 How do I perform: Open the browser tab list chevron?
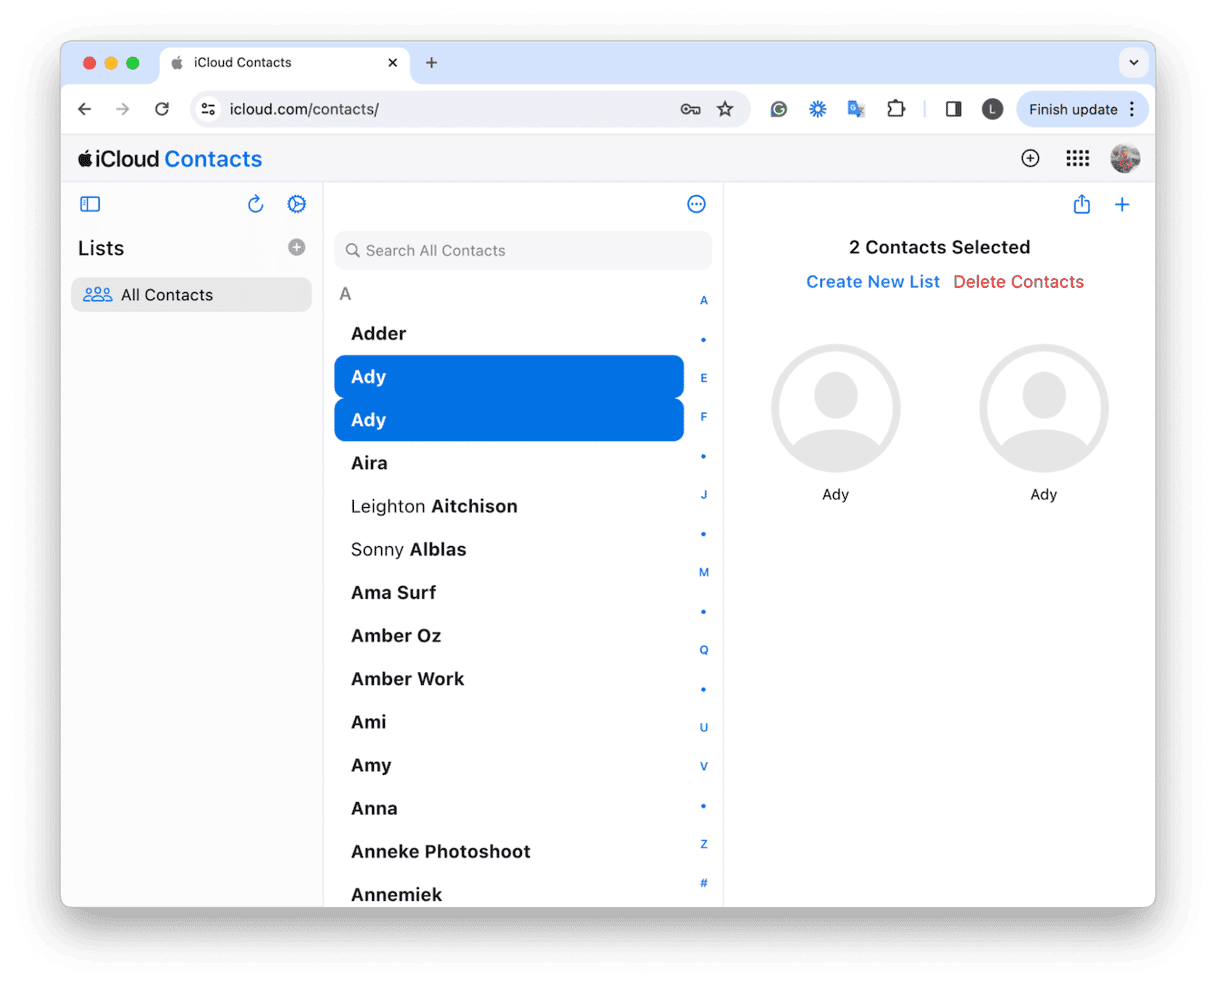pyautogui.click(x=1133, y=62)
